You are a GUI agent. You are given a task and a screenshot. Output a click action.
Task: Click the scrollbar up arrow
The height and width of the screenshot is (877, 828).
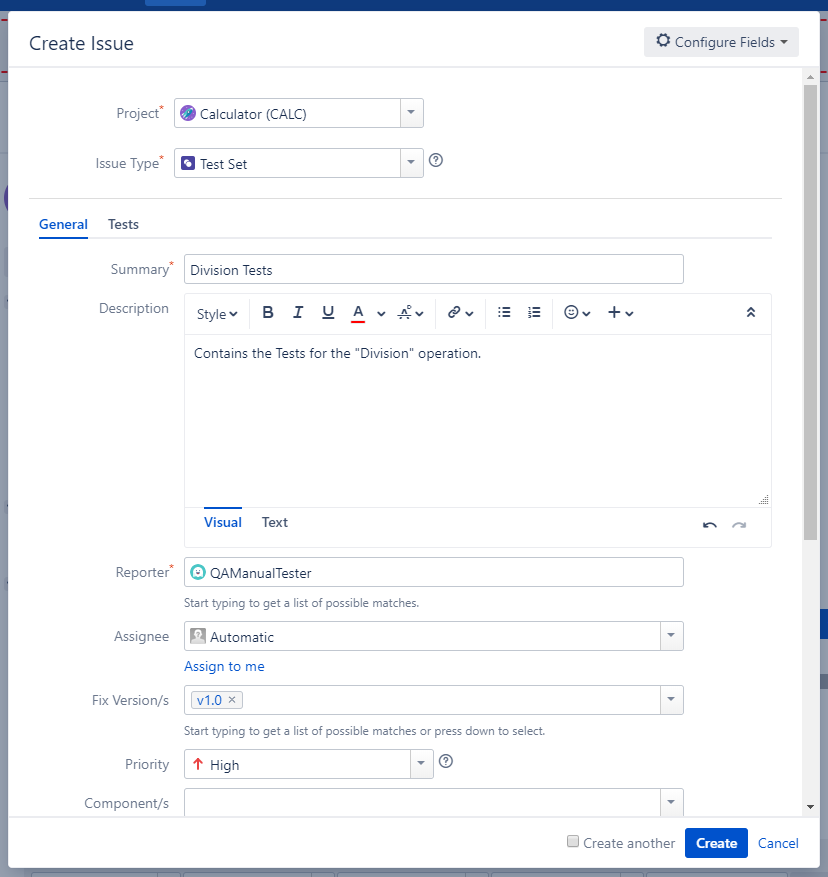point(810,77)
